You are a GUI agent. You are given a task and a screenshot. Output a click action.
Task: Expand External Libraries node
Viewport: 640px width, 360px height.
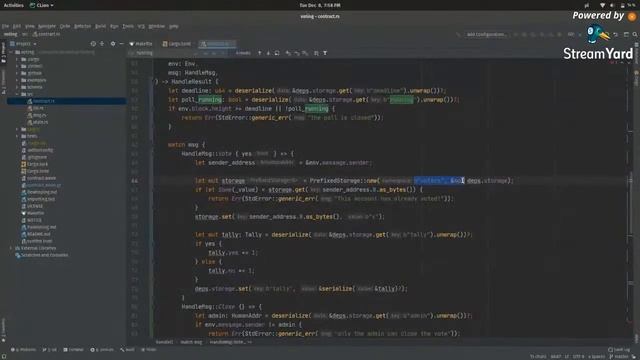11,248
